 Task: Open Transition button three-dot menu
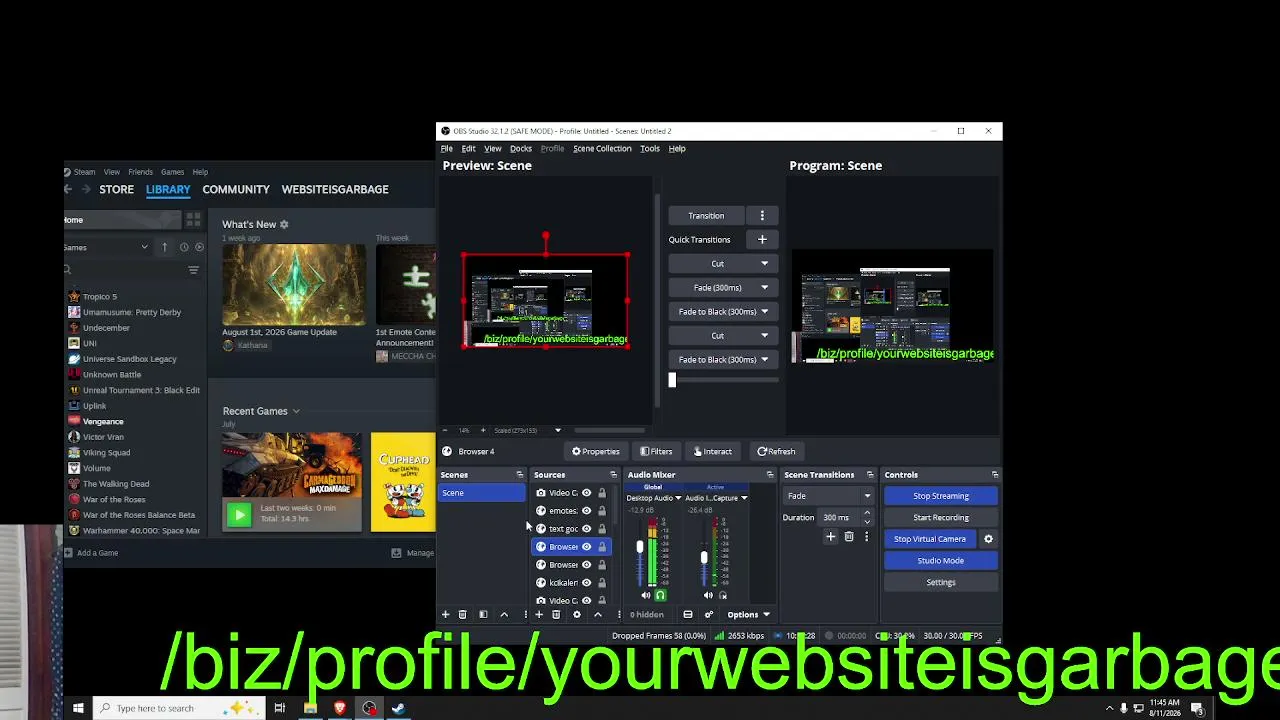[762, 216]
